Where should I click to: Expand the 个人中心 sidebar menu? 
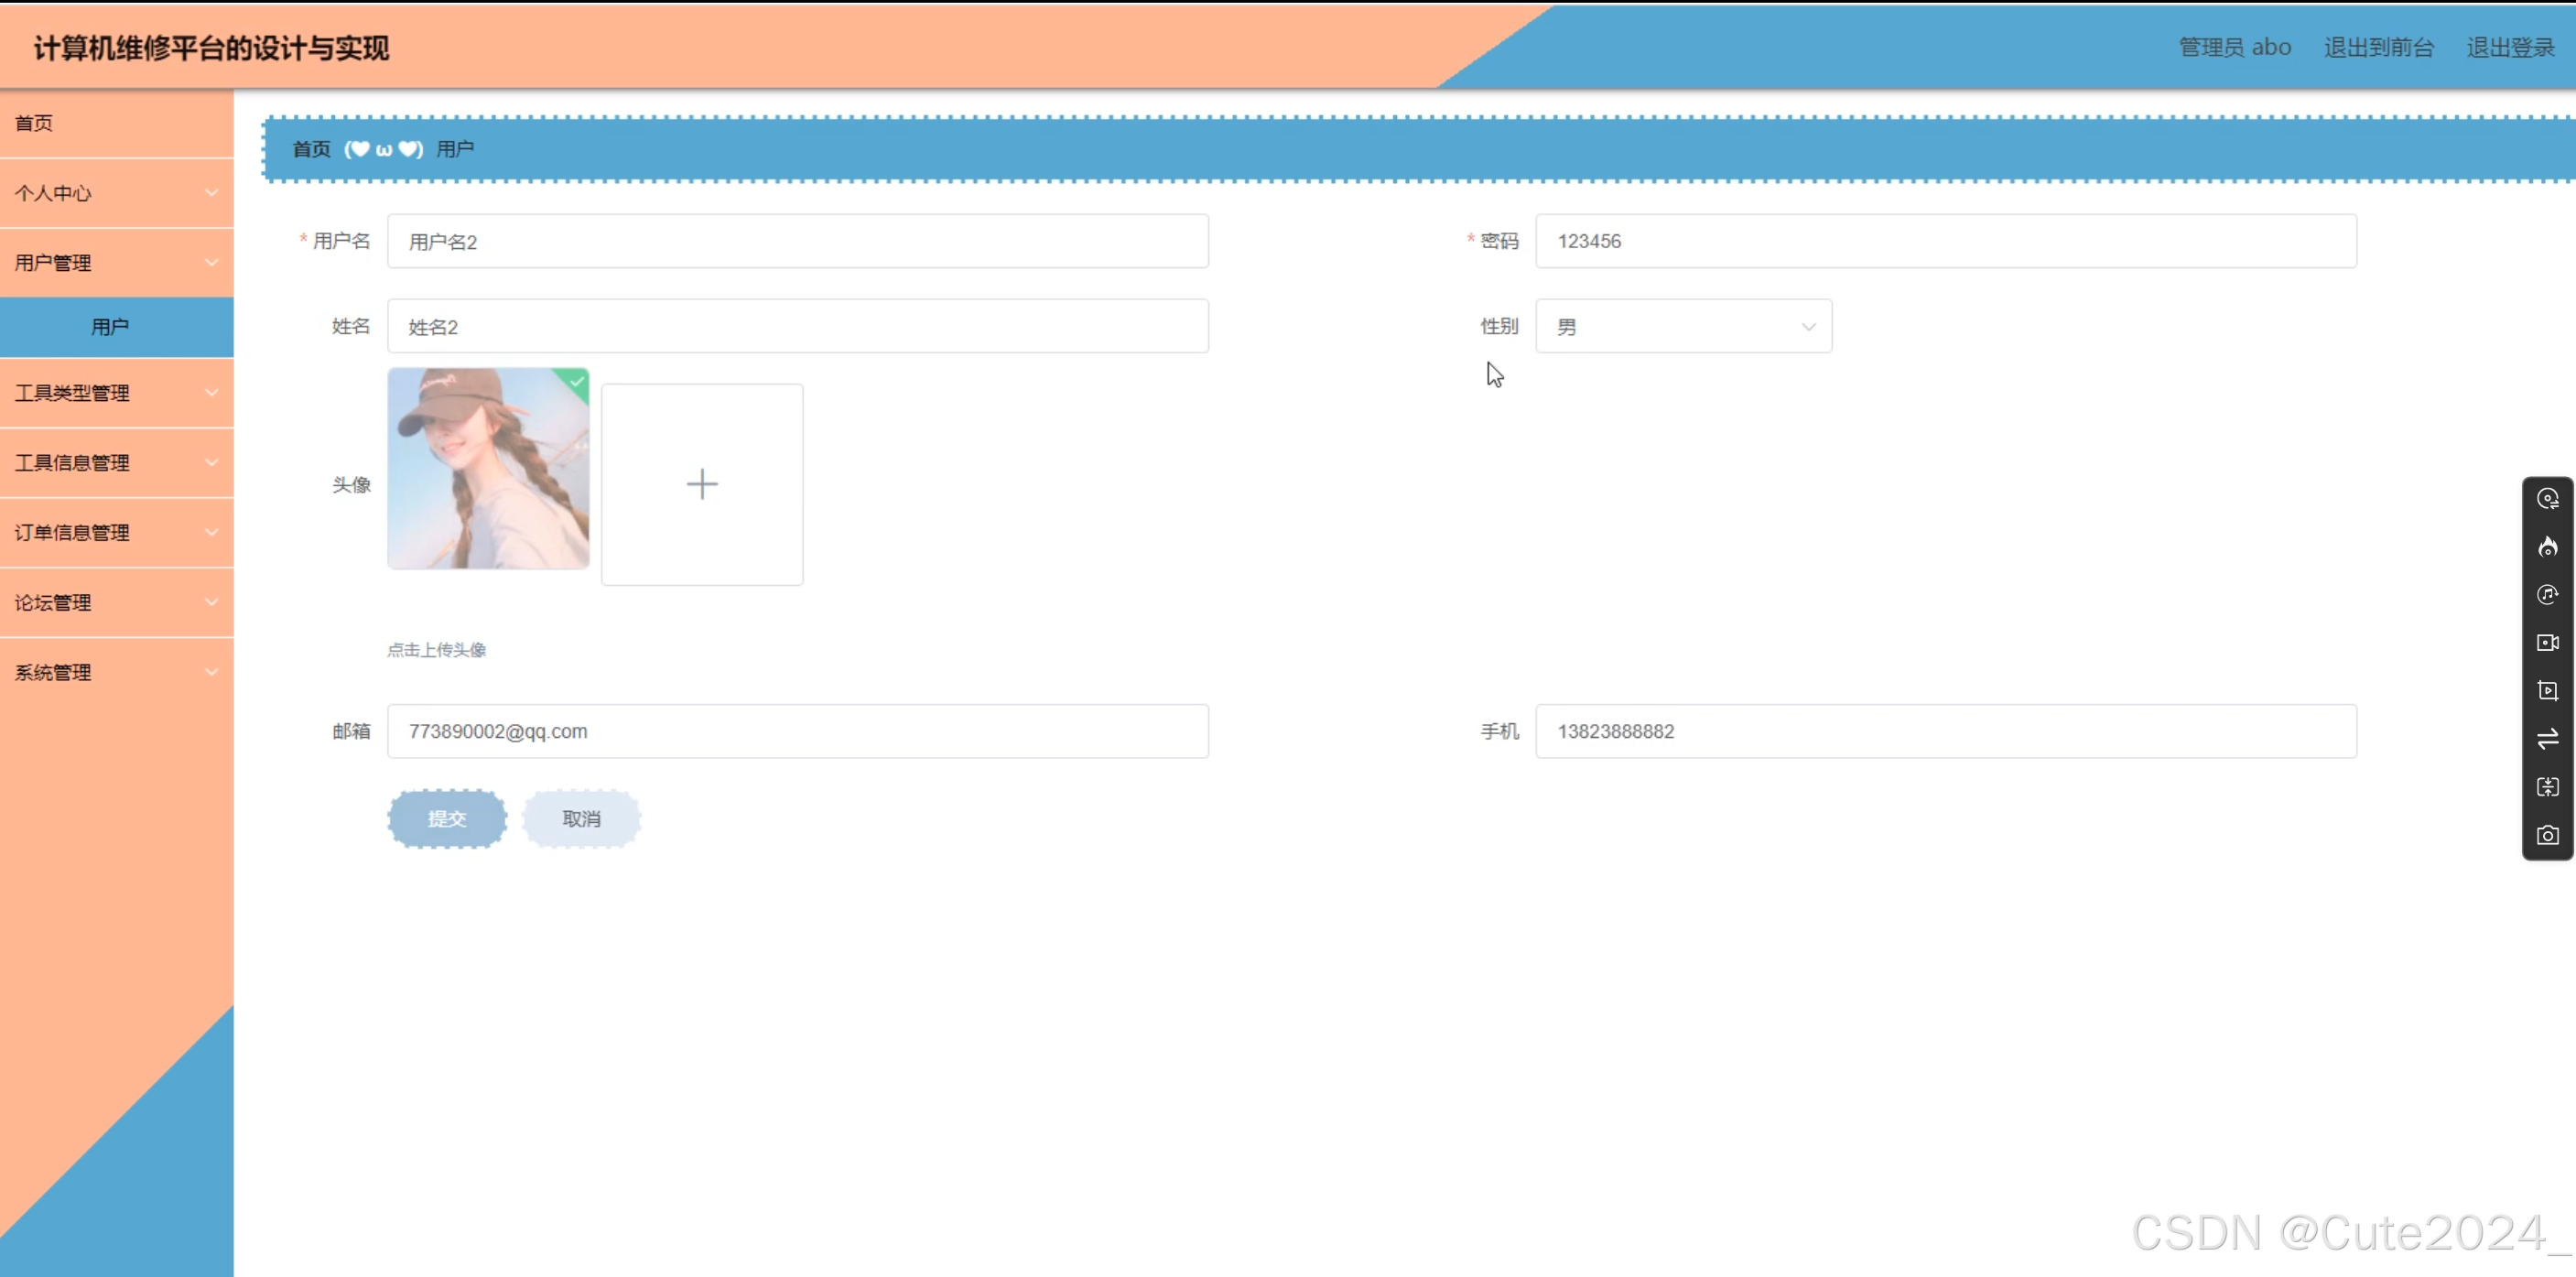(x=116, y=192)
